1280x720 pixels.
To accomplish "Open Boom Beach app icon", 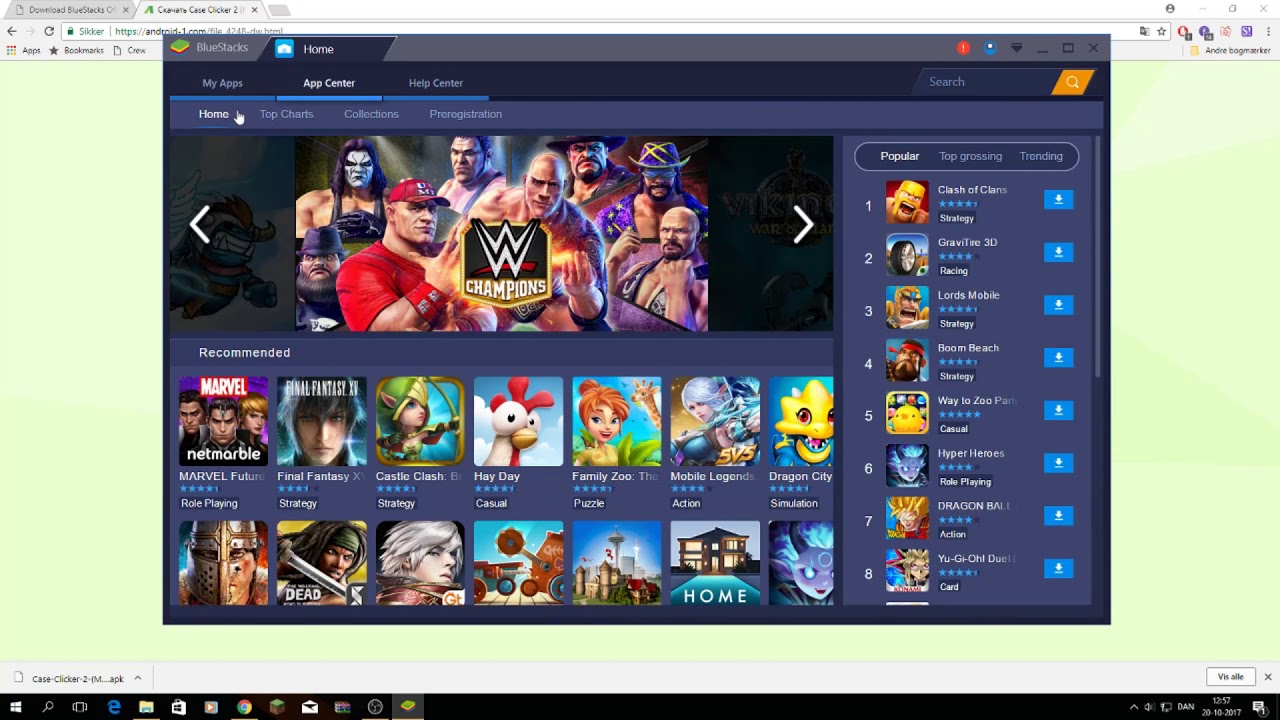I will pyautogui.click(x=907, y=361).
